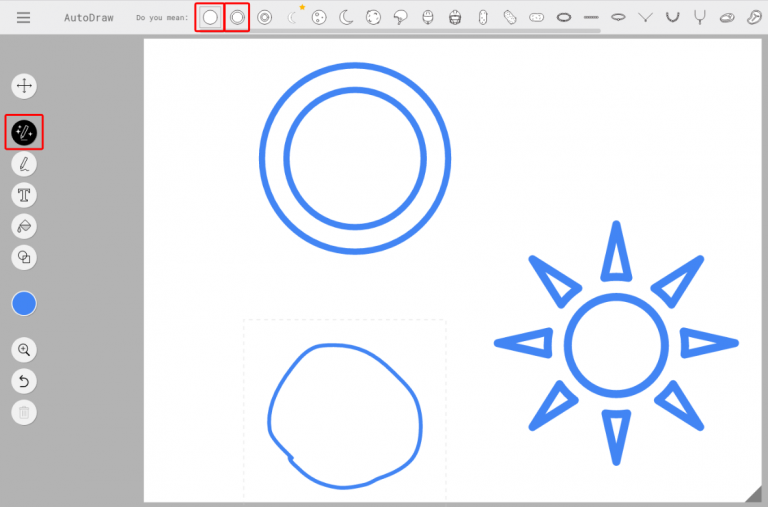Click the blue sun drawing on canvas
Screen dimensions: 768x507
[616, 343]
